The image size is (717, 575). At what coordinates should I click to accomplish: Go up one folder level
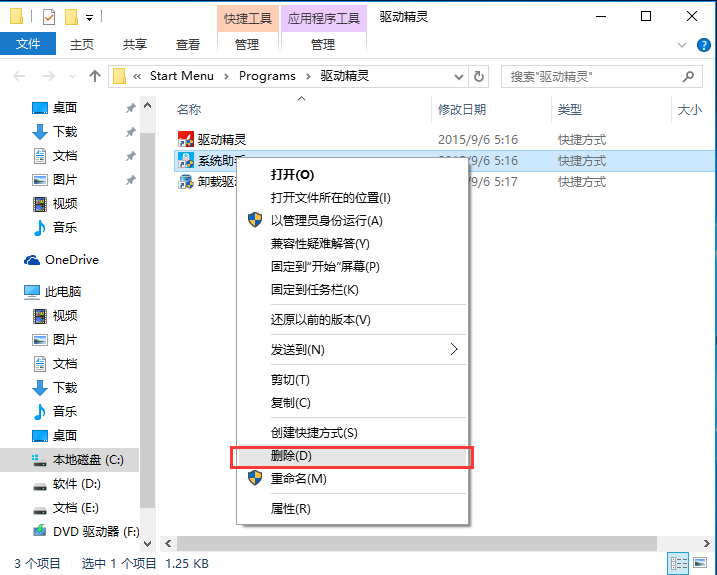pyautogui.click(x=95, y=76)
